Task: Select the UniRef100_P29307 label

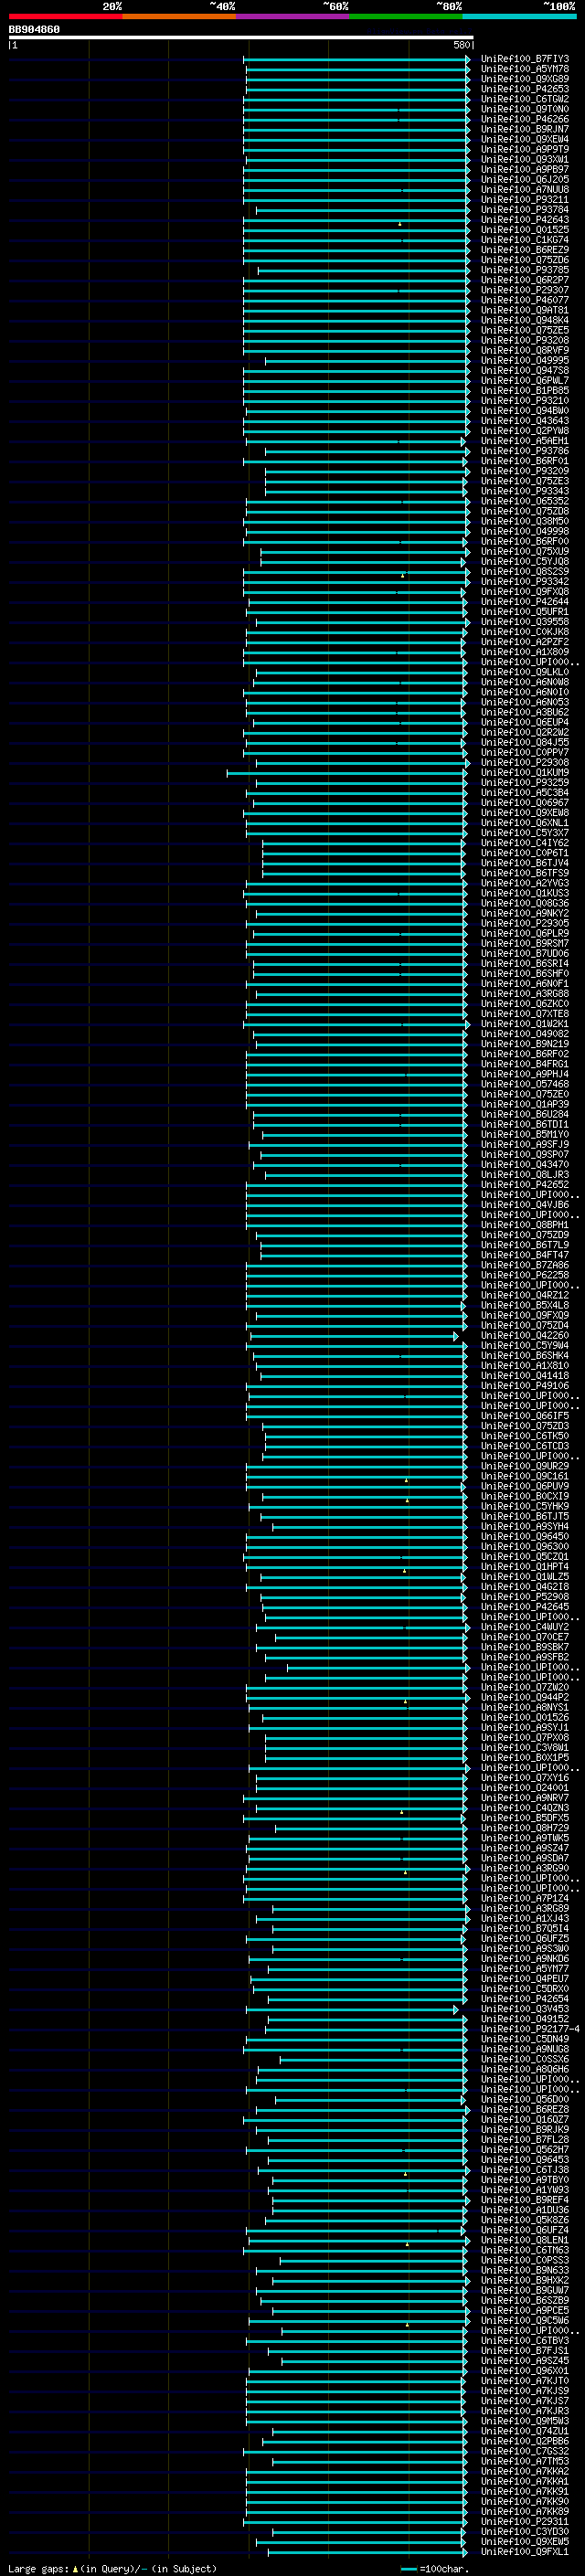Action: pyautogui.click(x=524, y=290)
